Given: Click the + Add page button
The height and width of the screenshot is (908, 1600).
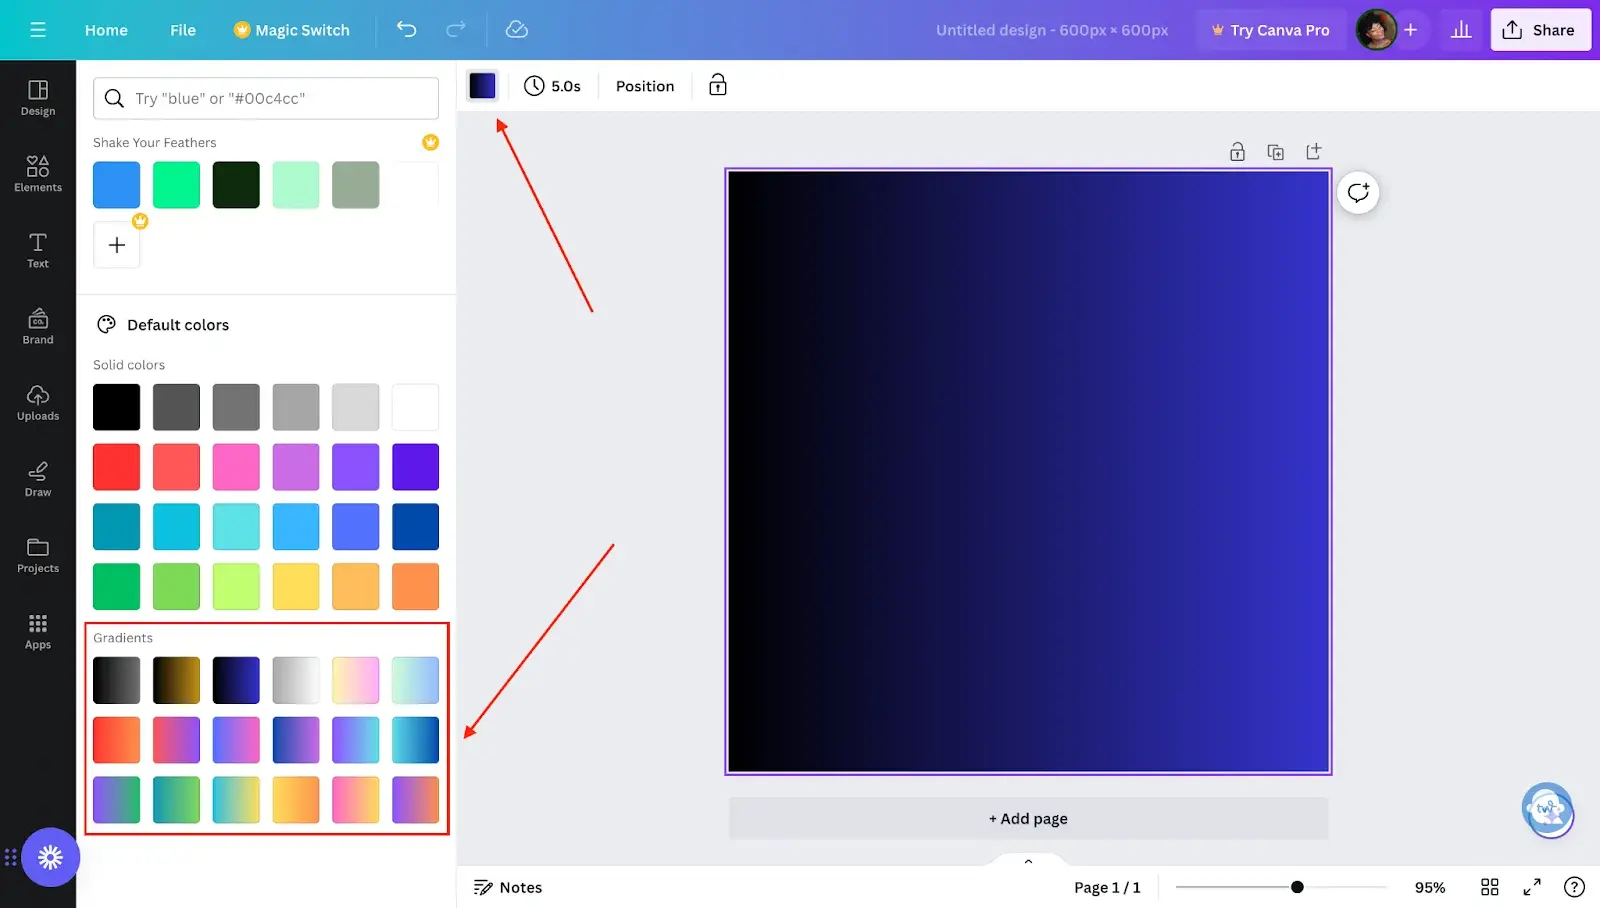Looking at the screenshot, I should pos(1028,818).
